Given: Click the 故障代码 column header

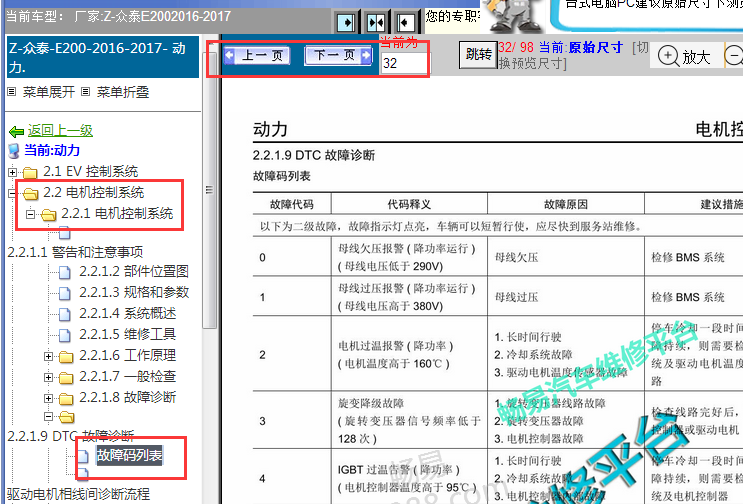Looking at the screenshot, I should [x=292, y=204].
